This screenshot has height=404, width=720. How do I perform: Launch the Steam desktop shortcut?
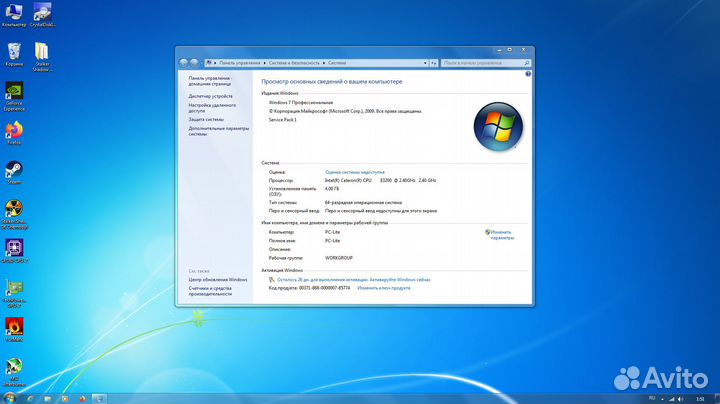pos(14,173)
